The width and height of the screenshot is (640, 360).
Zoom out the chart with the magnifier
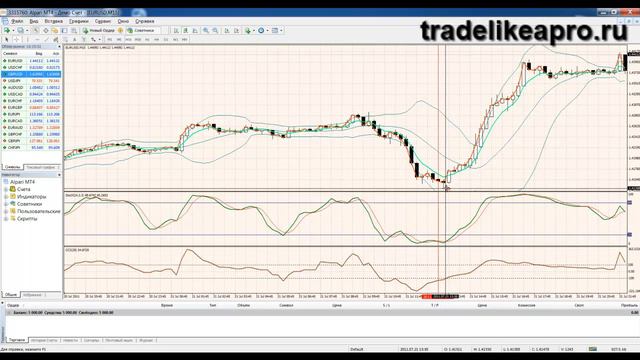215,30
